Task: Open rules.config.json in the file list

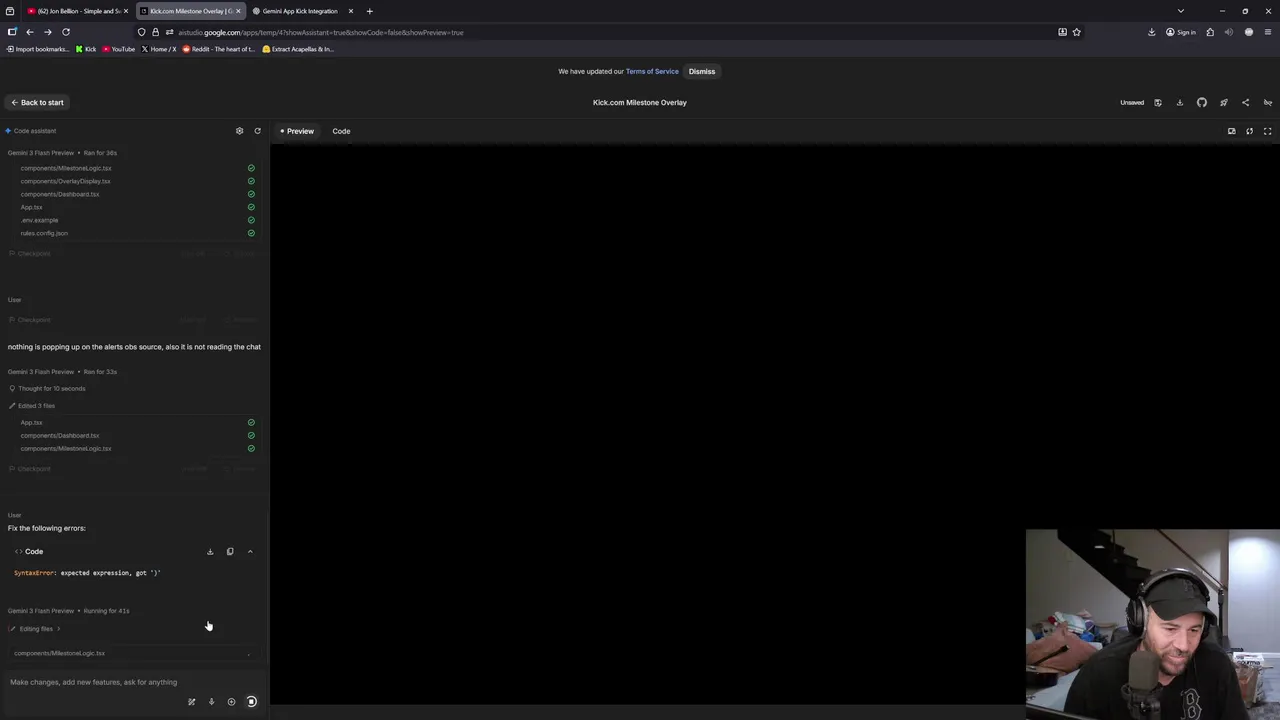Action: [x=44, y=233]
